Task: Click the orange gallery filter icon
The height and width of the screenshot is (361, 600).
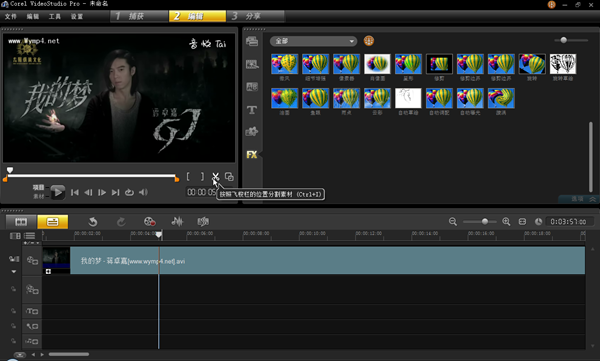Action: coord(368,41)
